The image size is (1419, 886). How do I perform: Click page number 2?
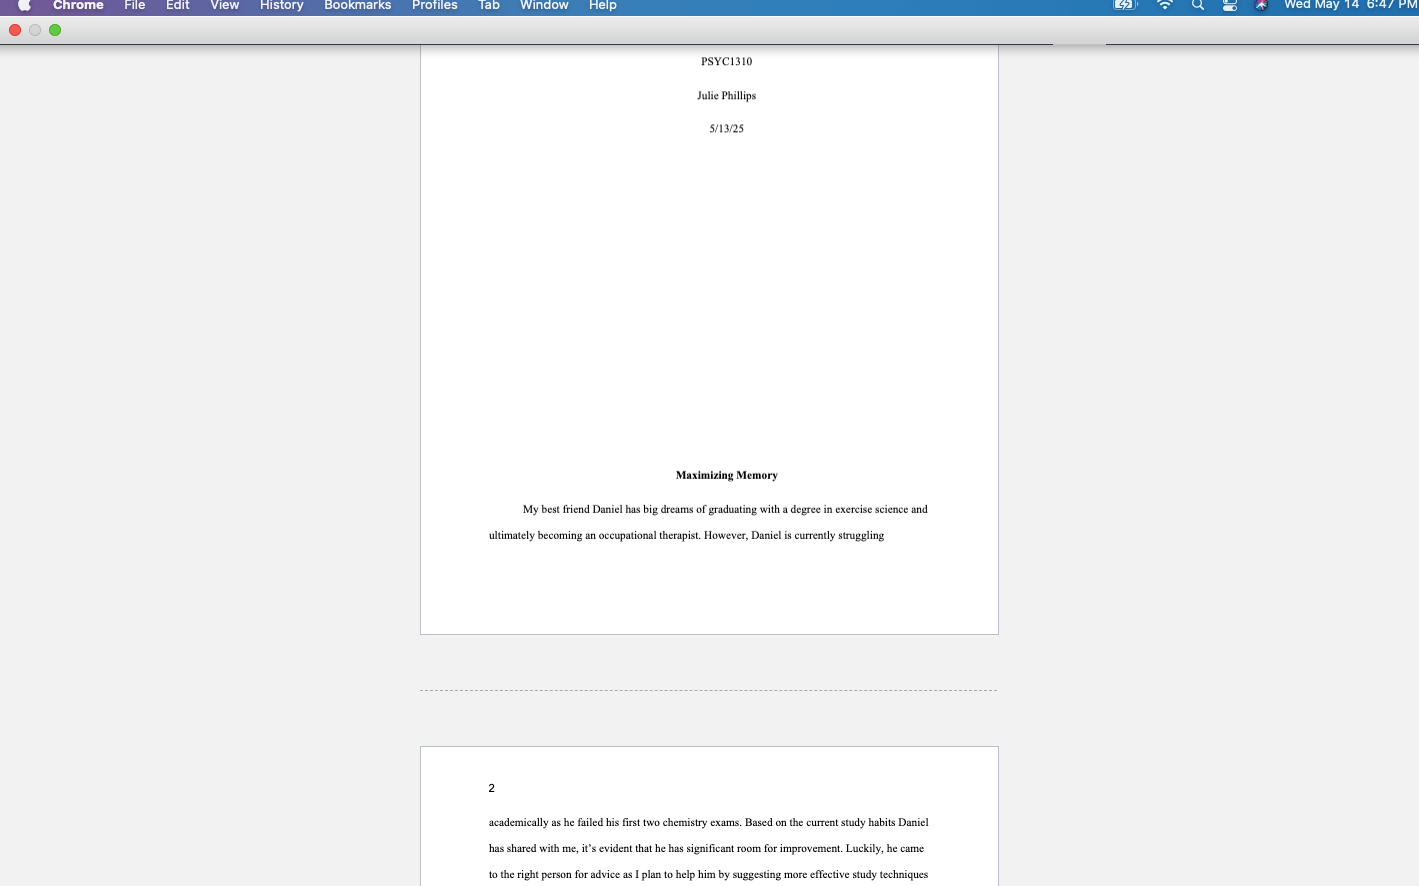[492, 788]
